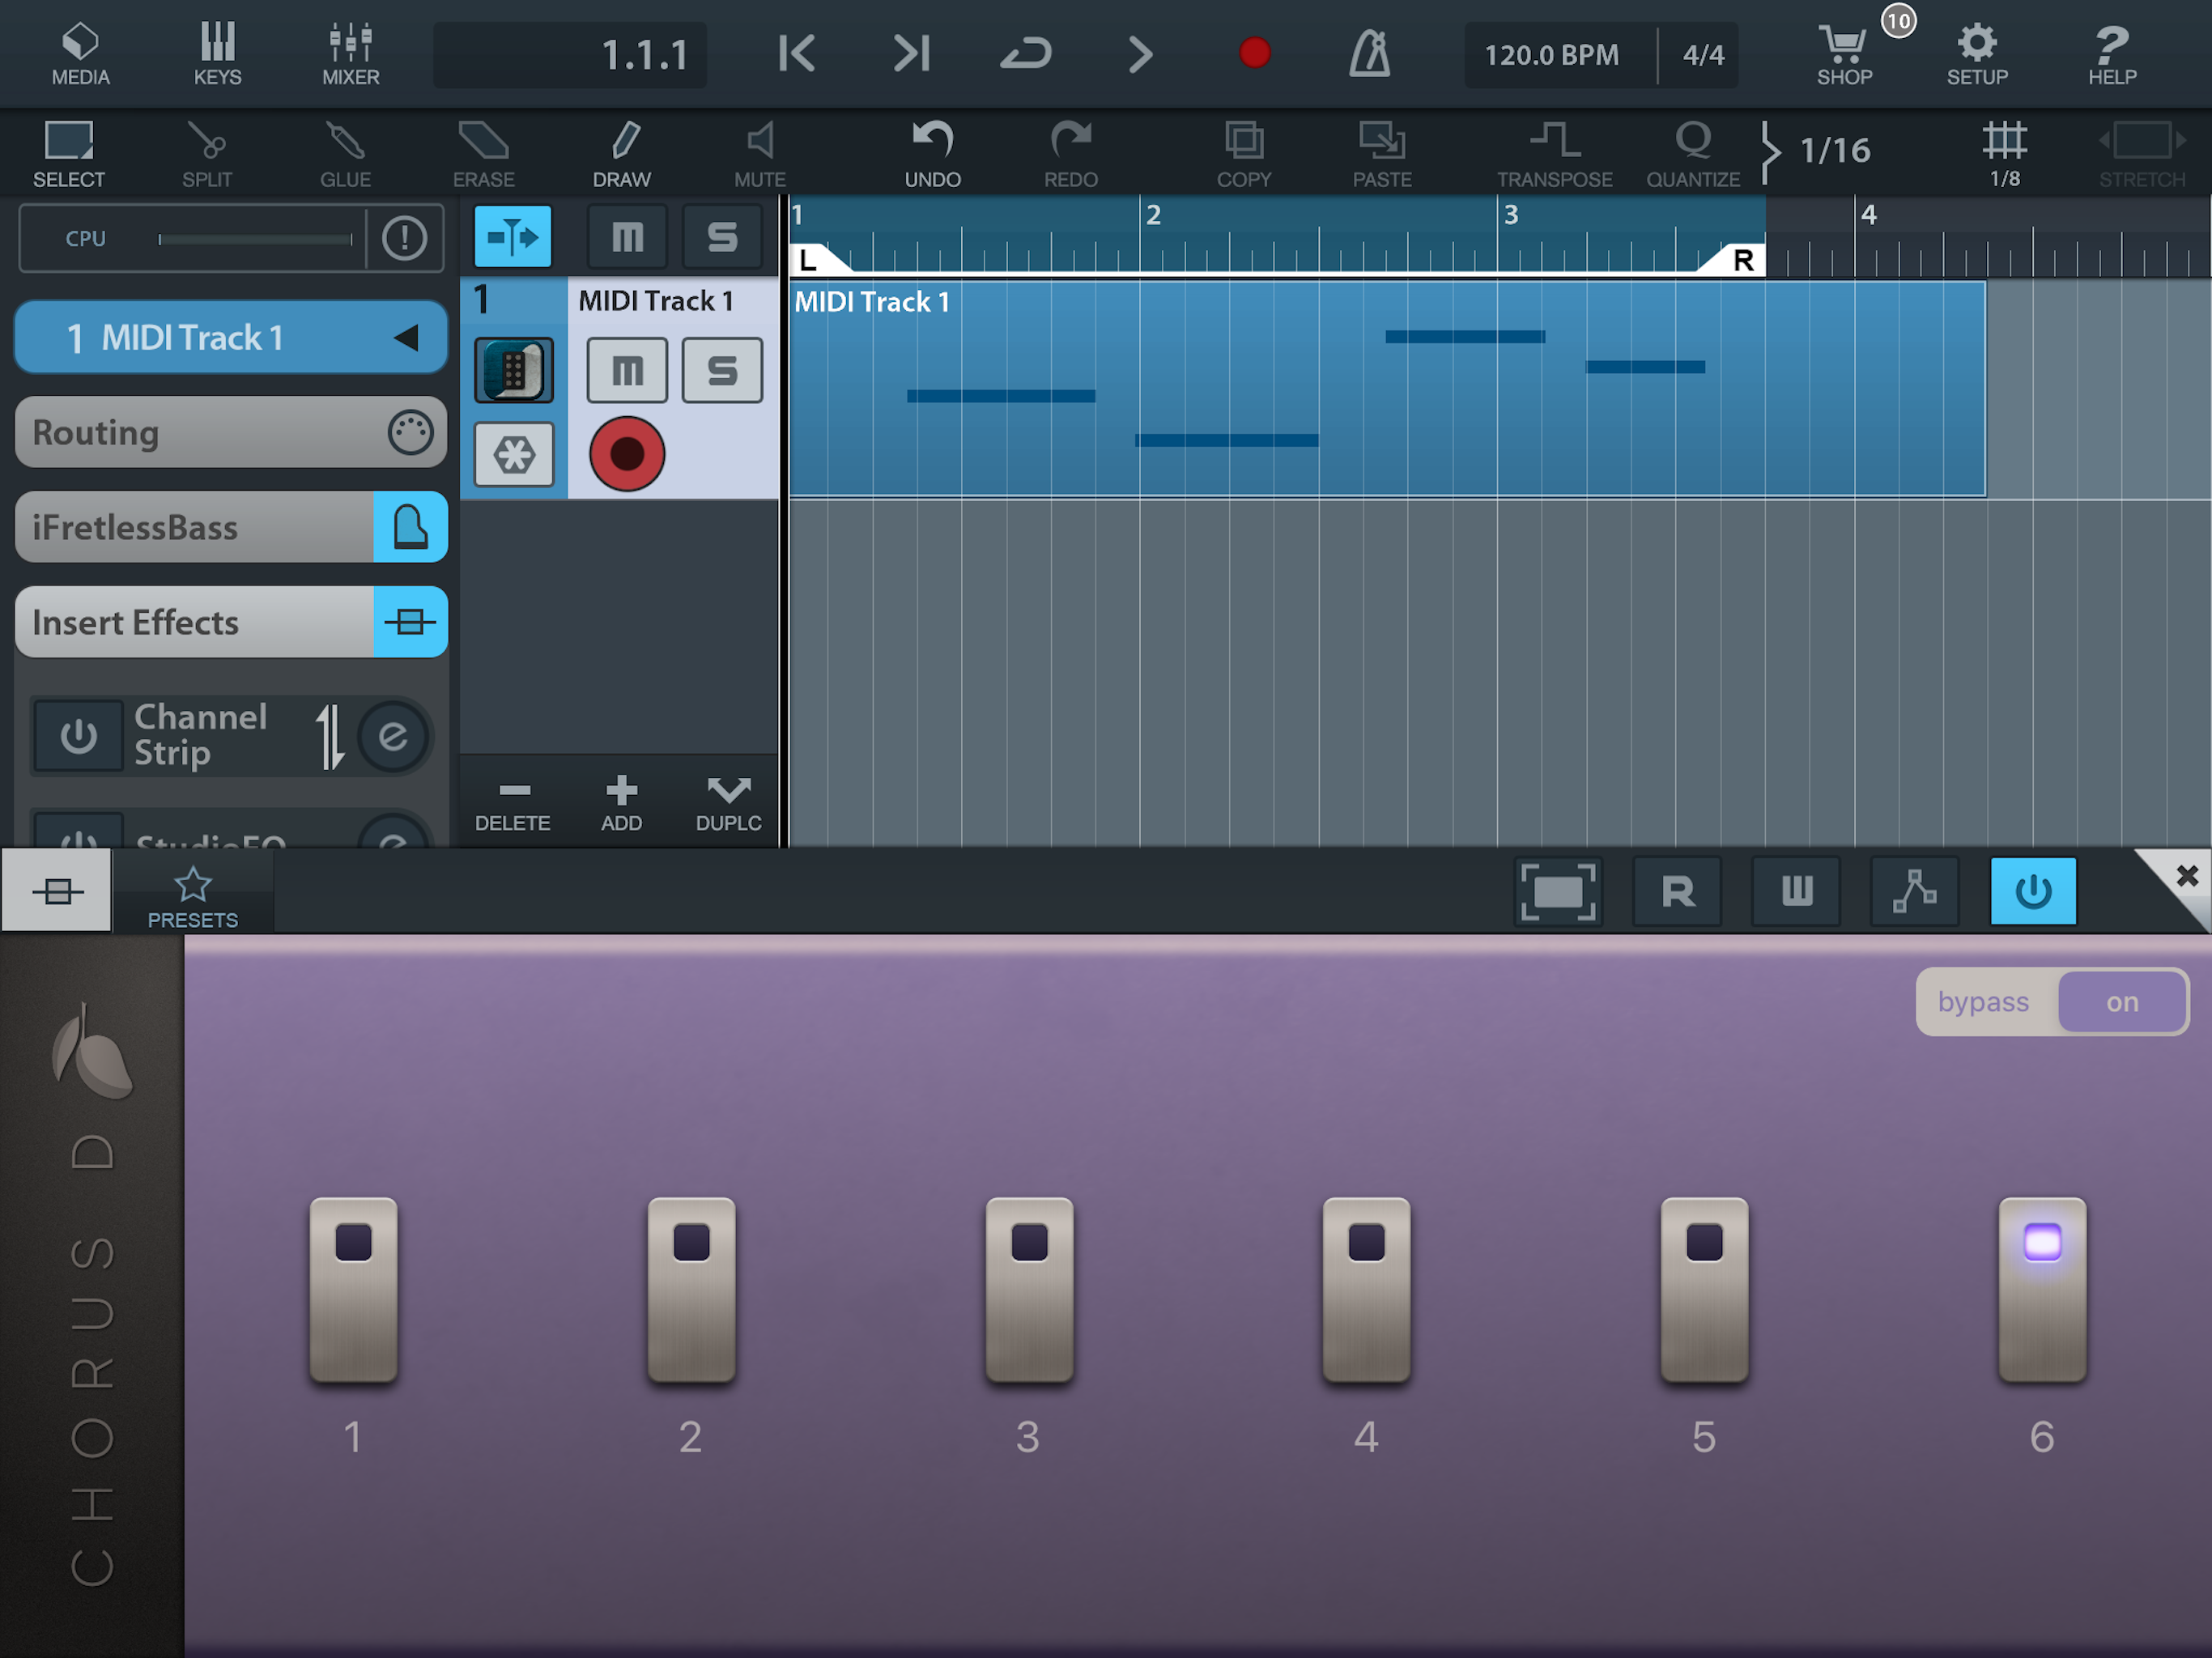Image resolution: width=2212 pixels, height=1658 pixels.
Task: Toggle global mute above track list
Action: click(x=627, y=237)
